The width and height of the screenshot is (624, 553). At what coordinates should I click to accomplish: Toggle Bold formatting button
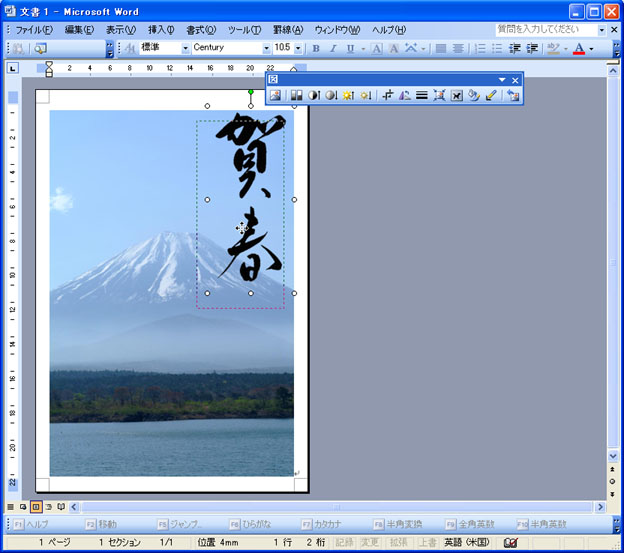pyautogui.click(x=316, y=48)
